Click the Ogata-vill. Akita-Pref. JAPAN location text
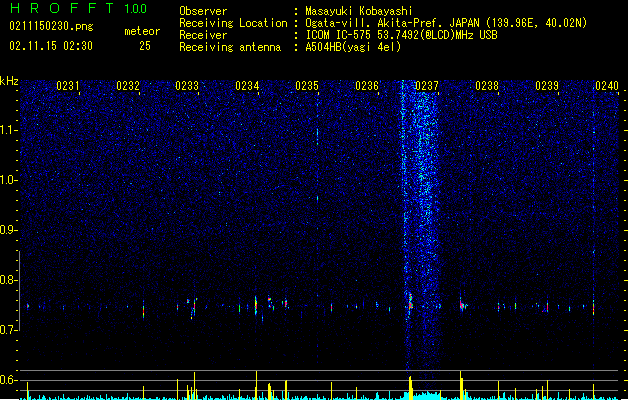 point(446,23)
